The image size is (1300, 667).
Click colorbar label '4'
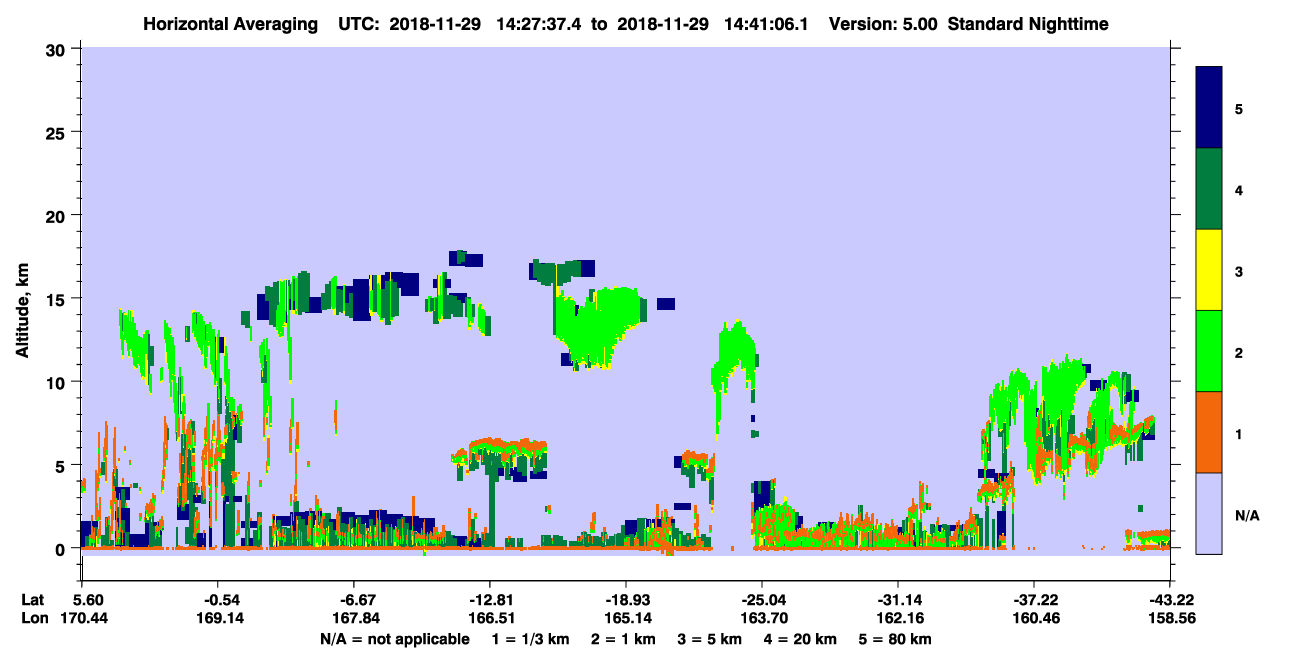pos(1239,189)
